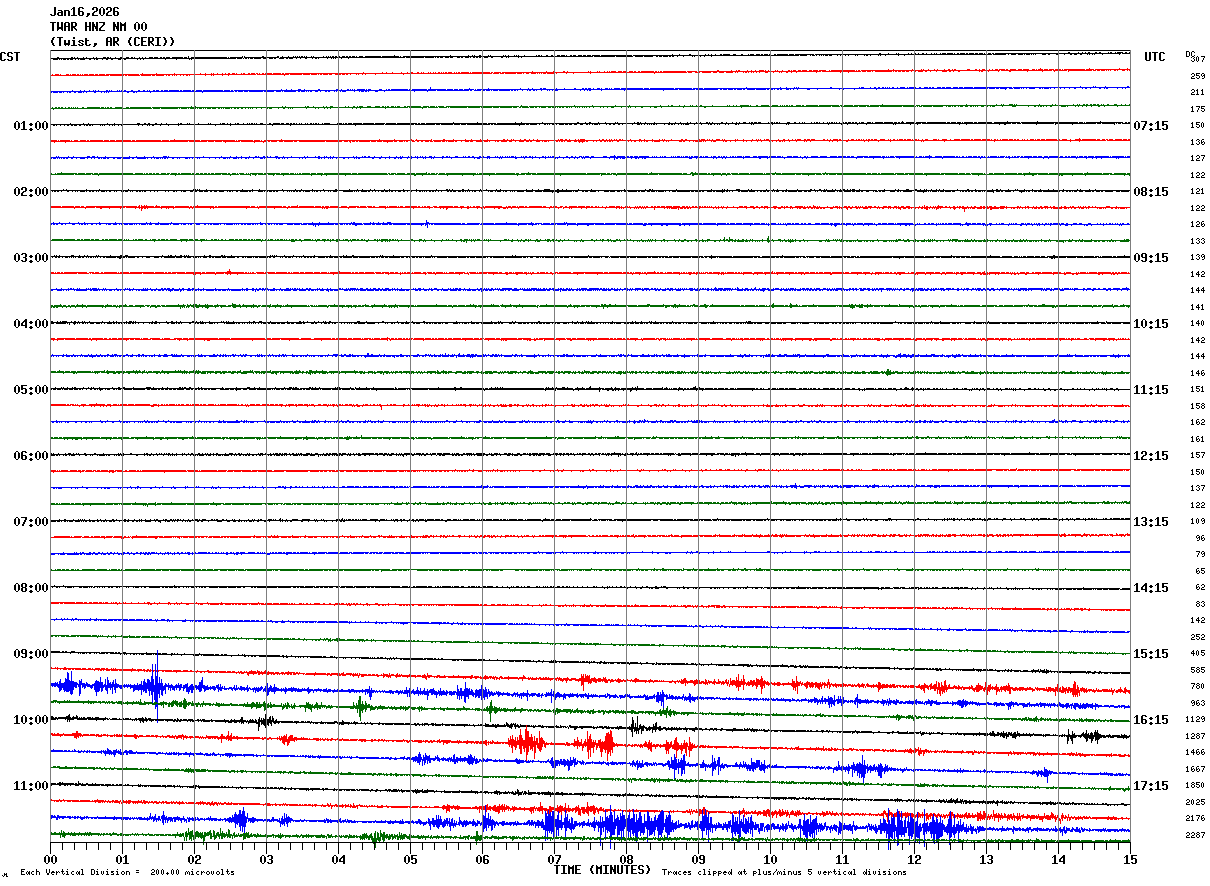Select the 07:00 CST time label

[x=31, y=522]
